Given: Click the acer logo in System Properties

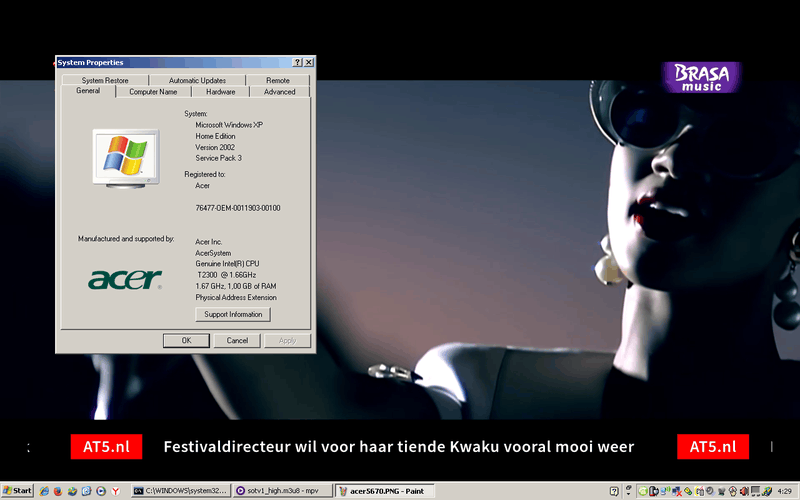Looking at the screenshot, I should point(125,280).
